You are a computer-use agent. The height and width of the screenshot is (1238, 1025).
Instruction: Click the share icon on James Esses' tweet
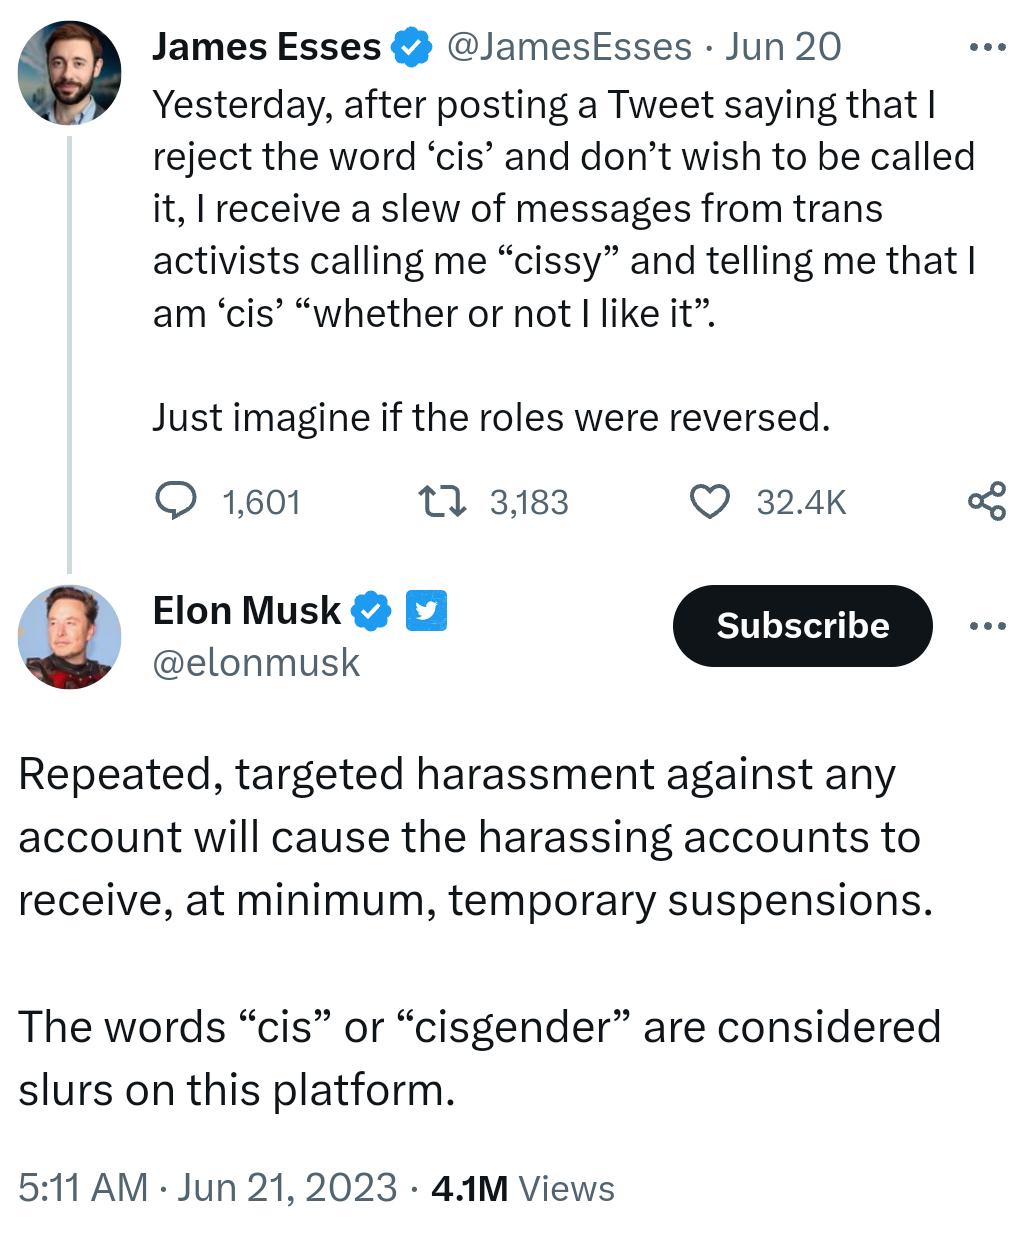point(986,501)
